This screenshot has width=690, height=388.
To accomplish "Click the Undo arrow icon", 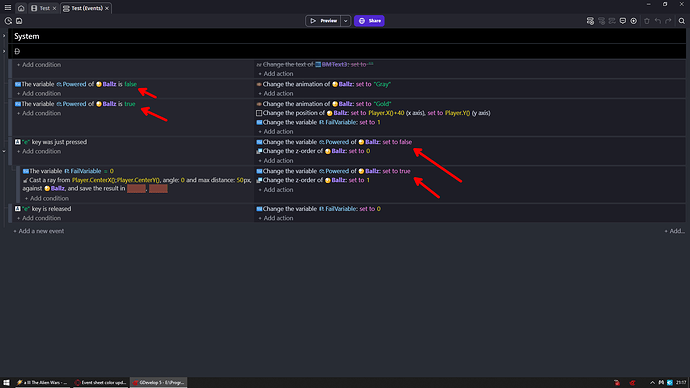I will (657, 21).
